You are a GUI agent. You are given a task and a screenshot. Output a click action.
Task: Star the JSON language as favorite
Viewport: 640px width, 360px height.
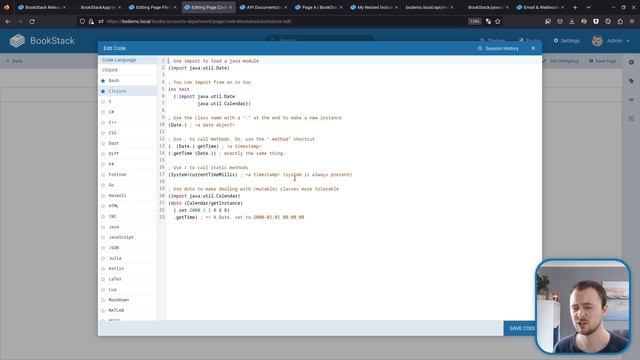103,248
